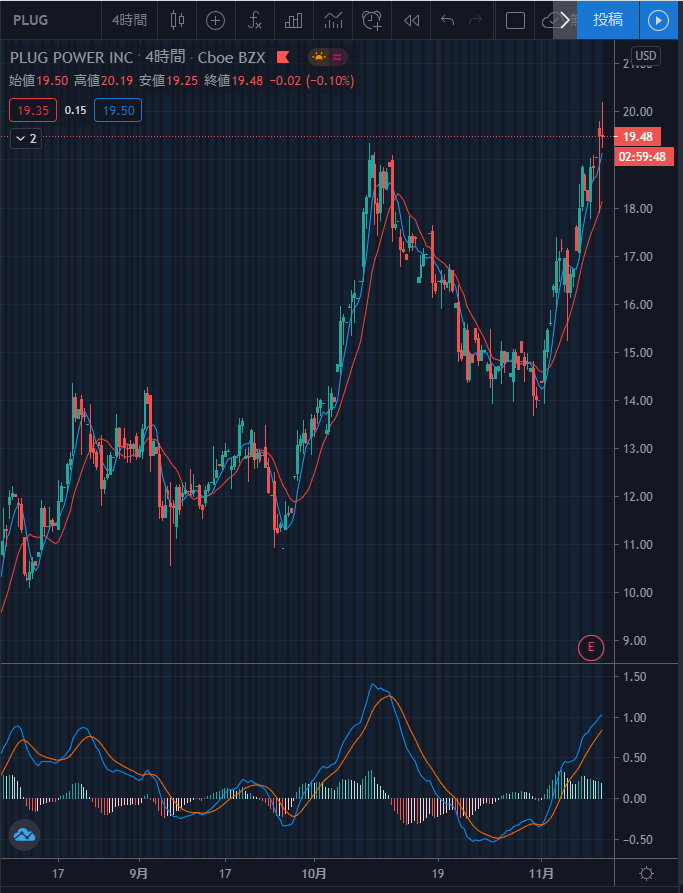Viewport: 683px width, 893px height.
Task: Click the red sell price 19.35 button
Action: pos(33,110)
